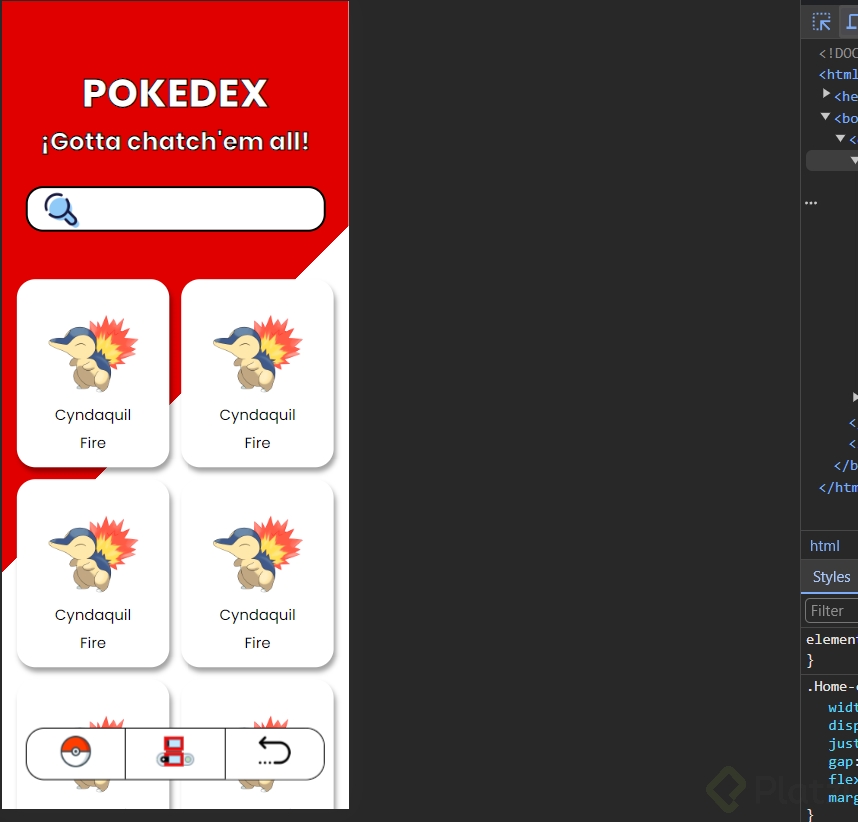Select the DevTools inspect element picker icon
Screen dimensions: 858x822
[x=821, y=22]
